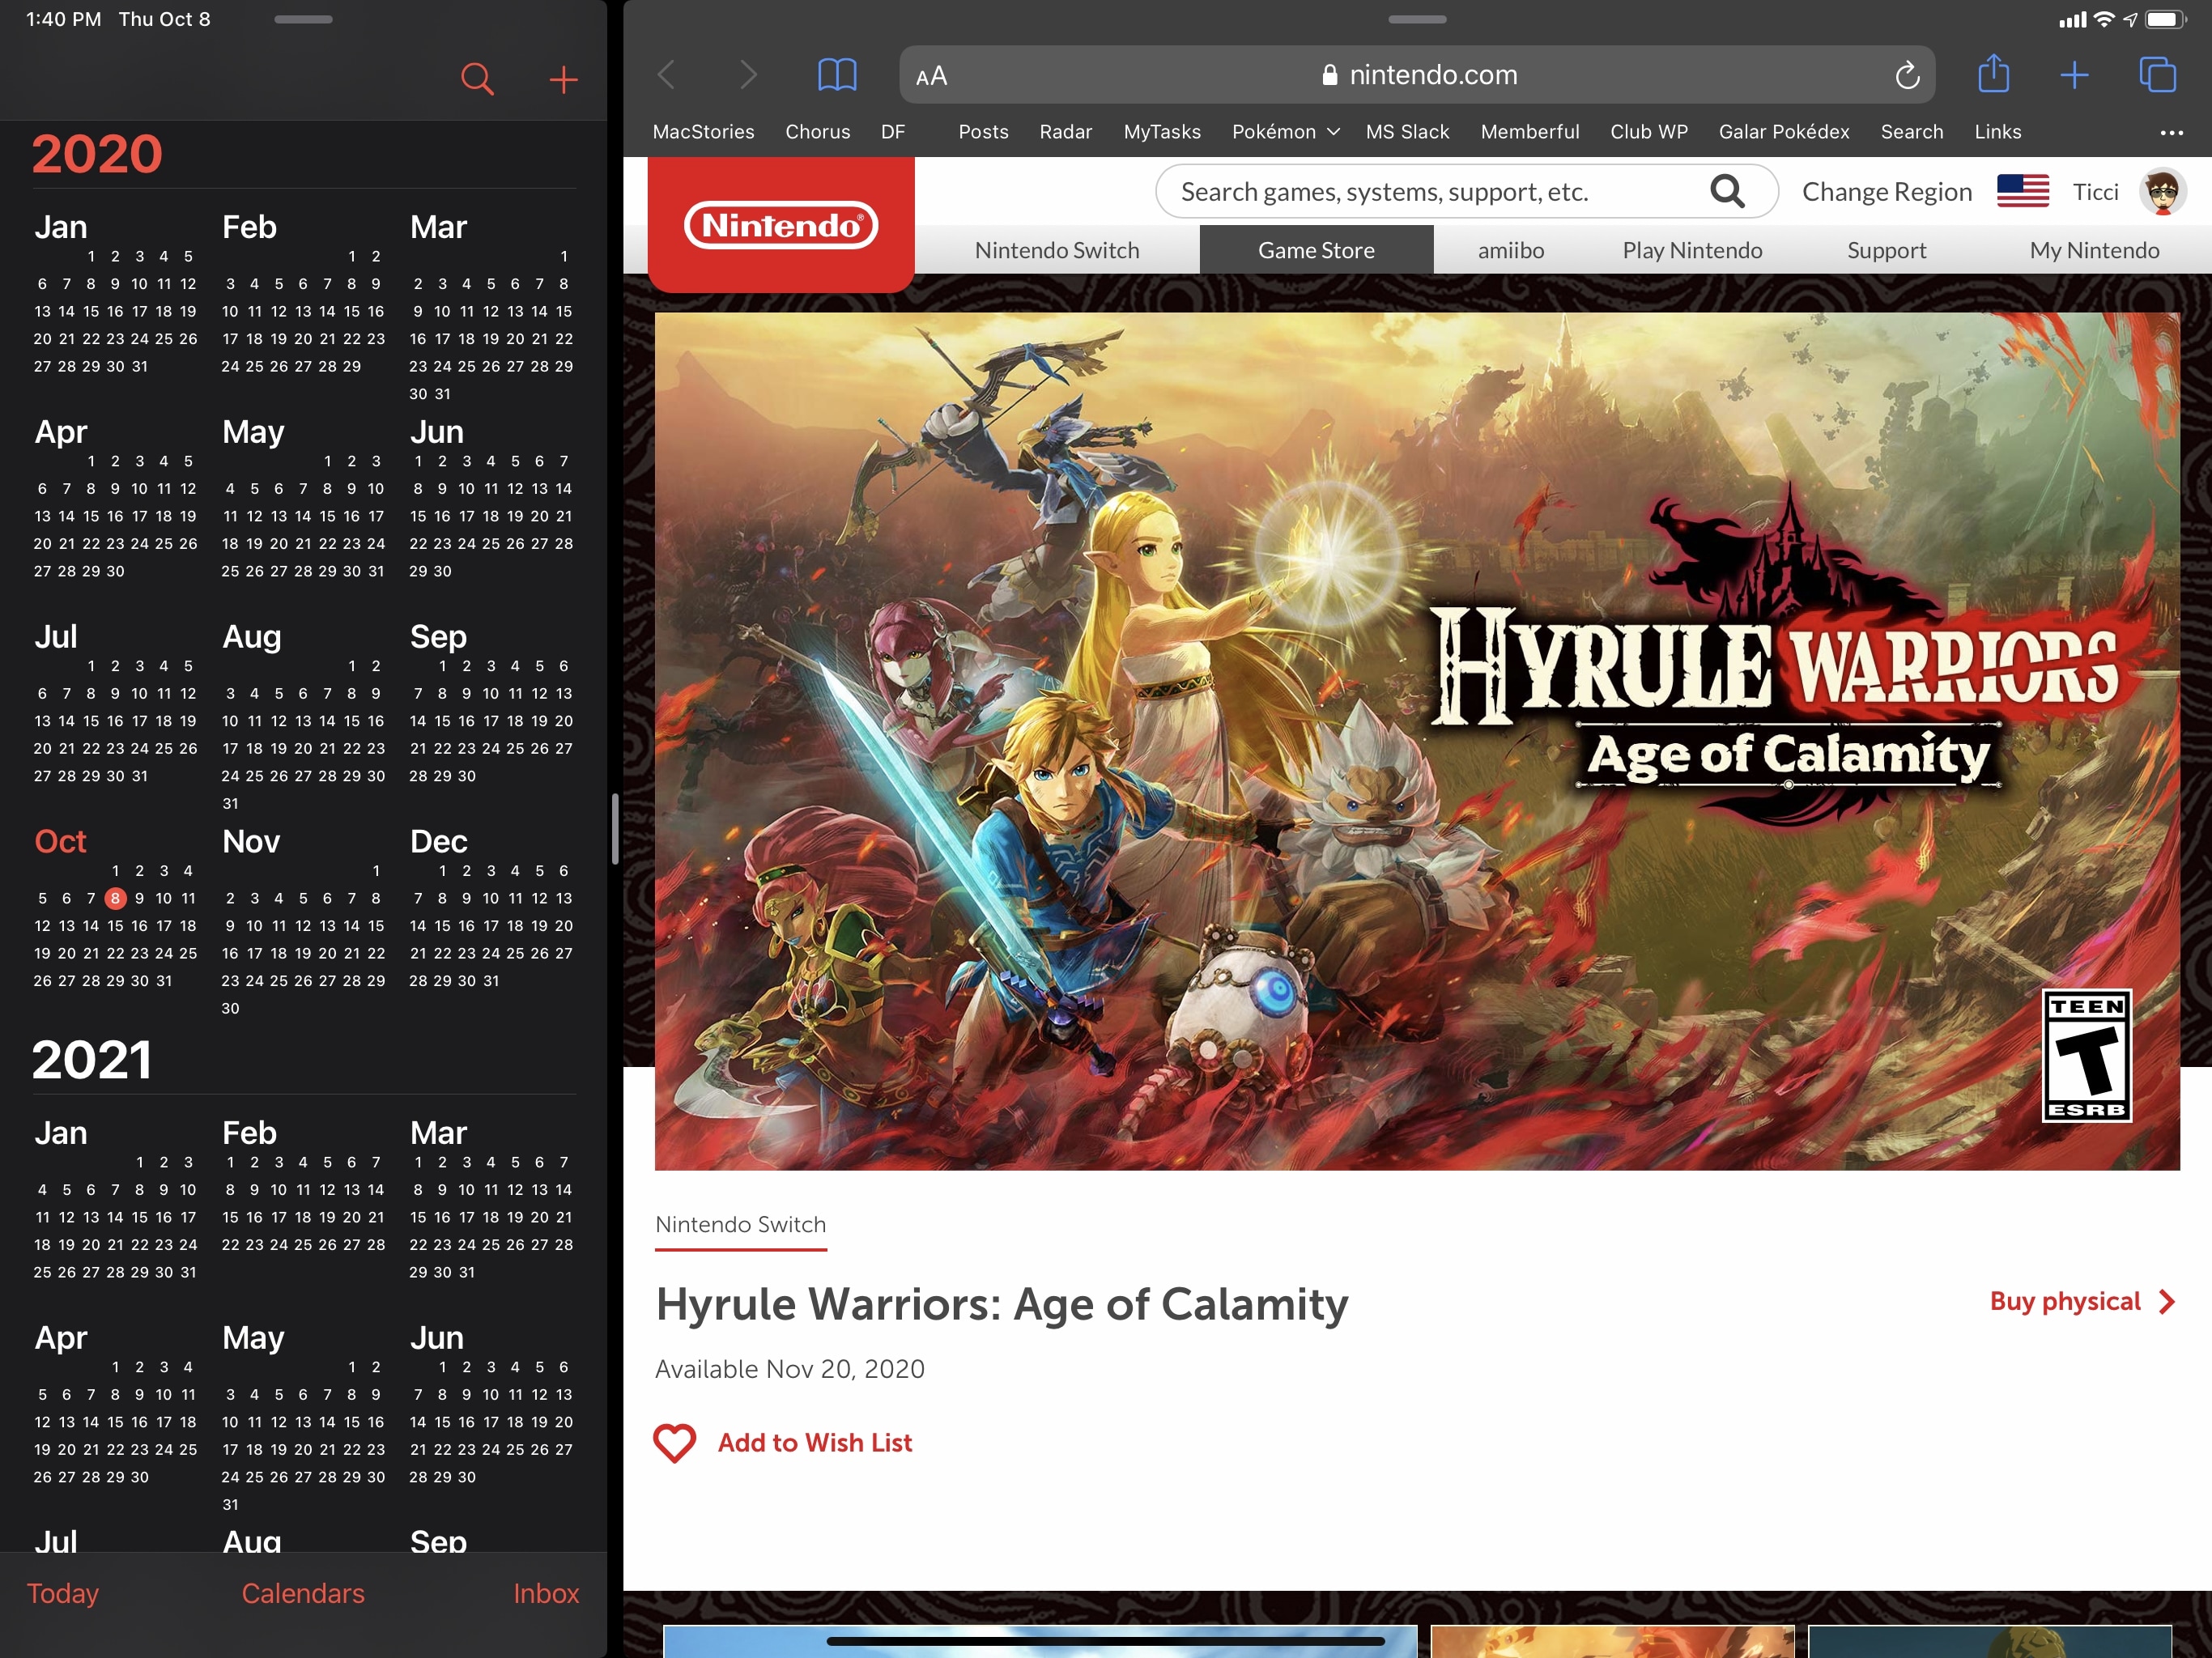Click Change Region
This screenshot has height=1658, width=2212.
tap(1887, 191)
